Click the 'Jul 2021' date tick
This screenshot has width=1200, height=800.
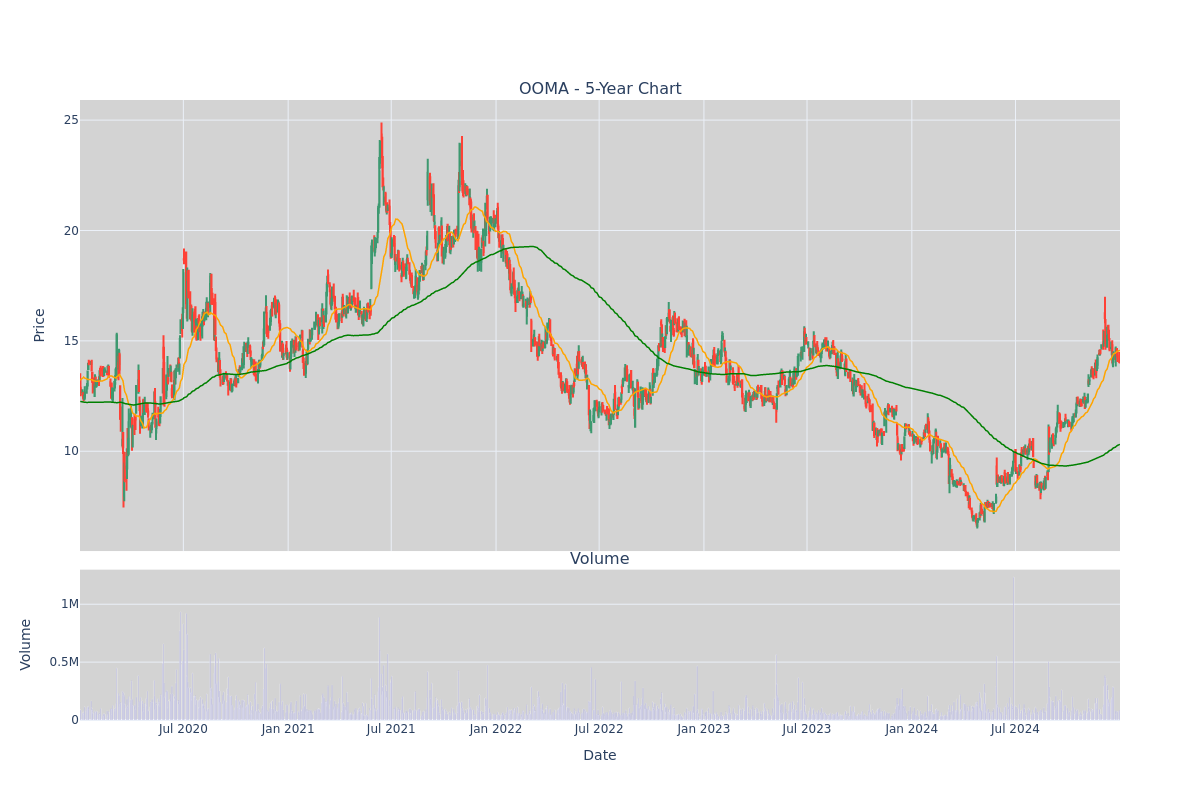pyautogui.click(x=391, y=729)
